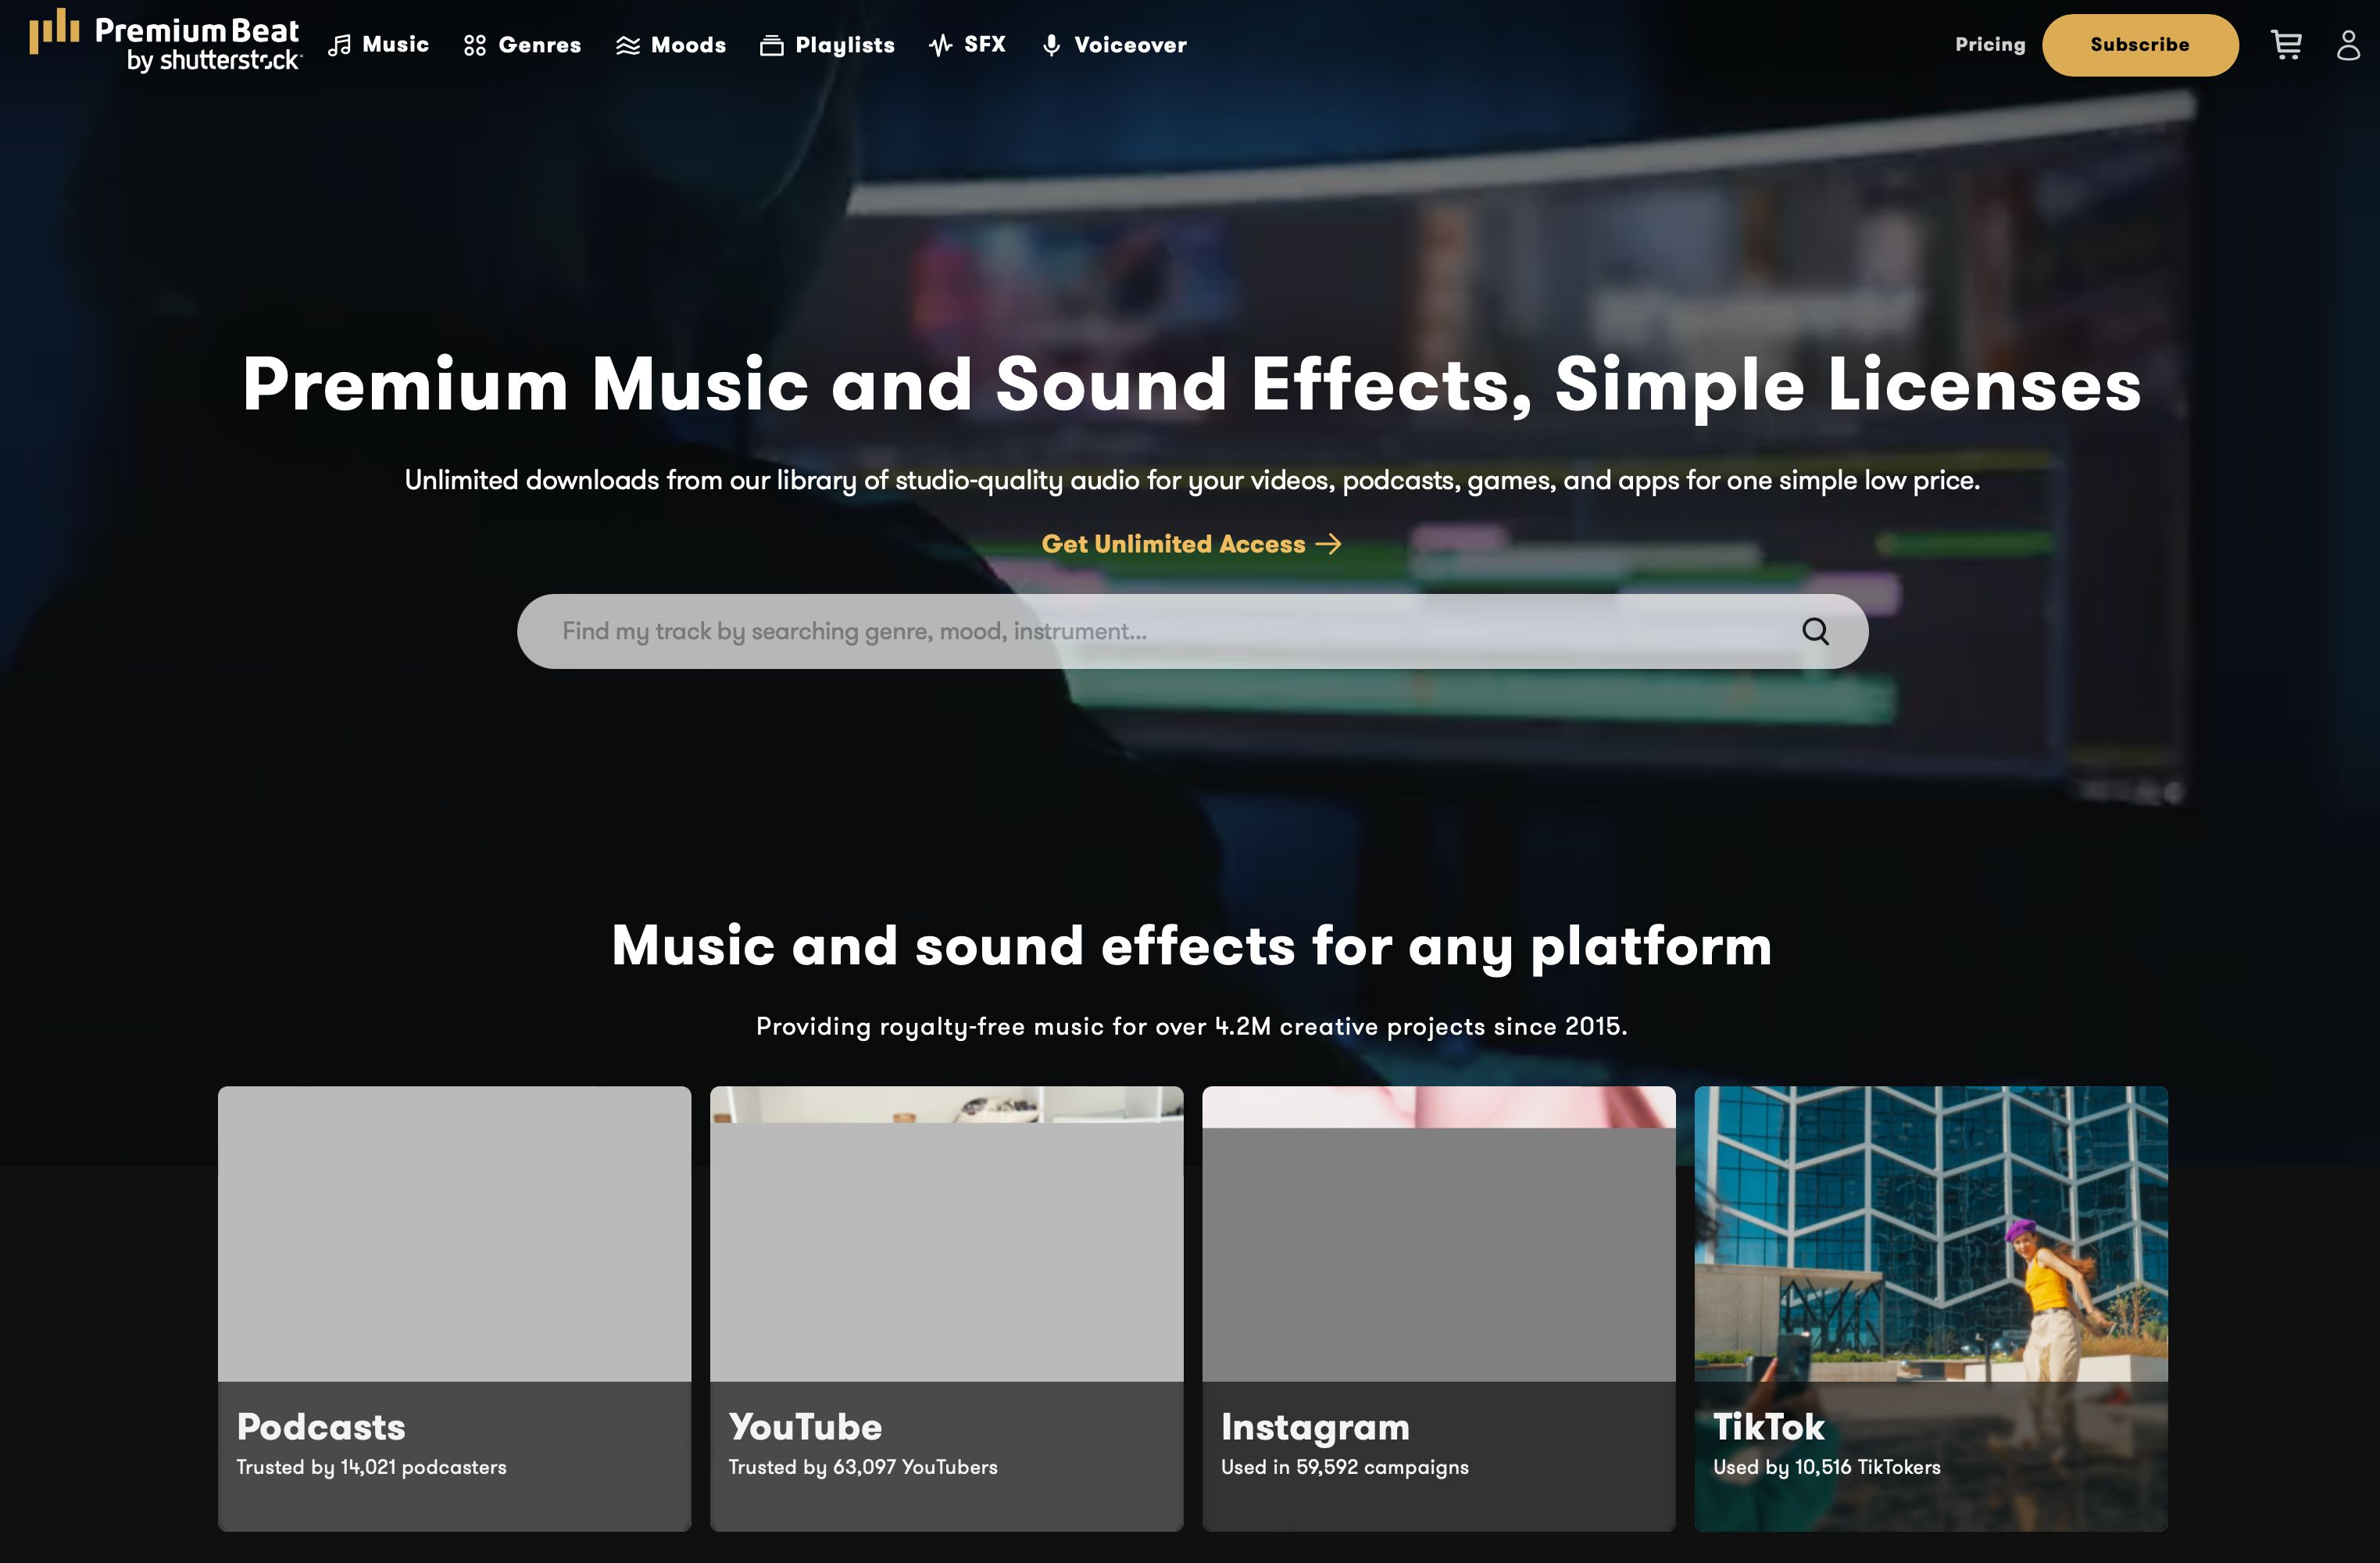Open the Moods menu
This screenshot has height=1563, width=2380.
[x=688, y=45]
